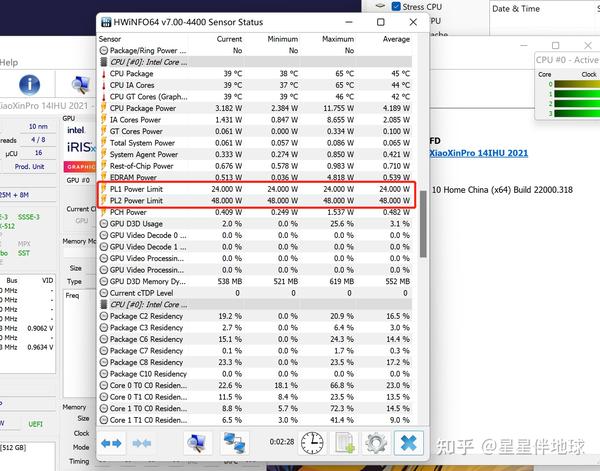600x471 pixels.
Task: Click the vertical scrollbar thumb in sensor window
Action: pyautogui.click(x=423, y=224)
